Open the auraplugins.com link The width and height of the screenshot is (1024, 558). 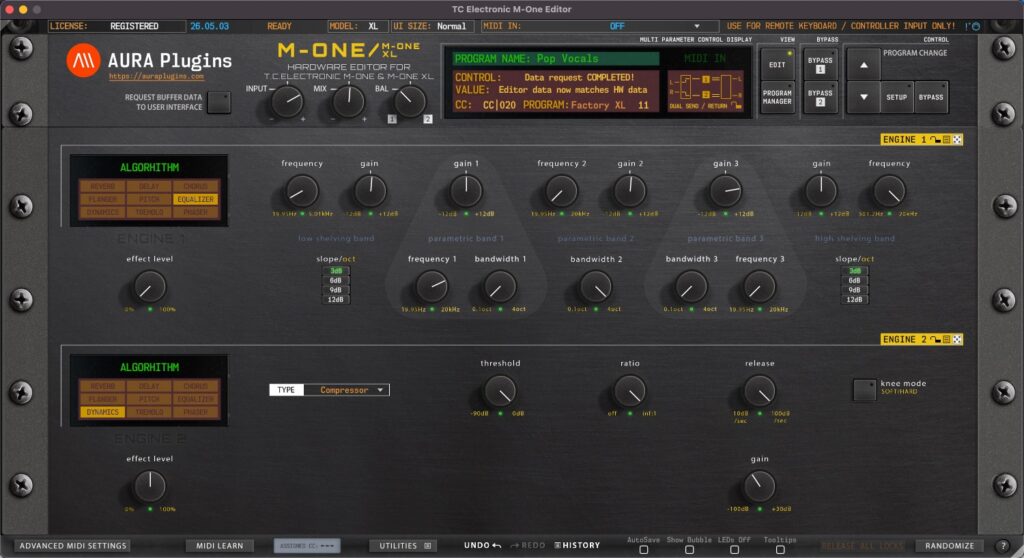(156, 76)
